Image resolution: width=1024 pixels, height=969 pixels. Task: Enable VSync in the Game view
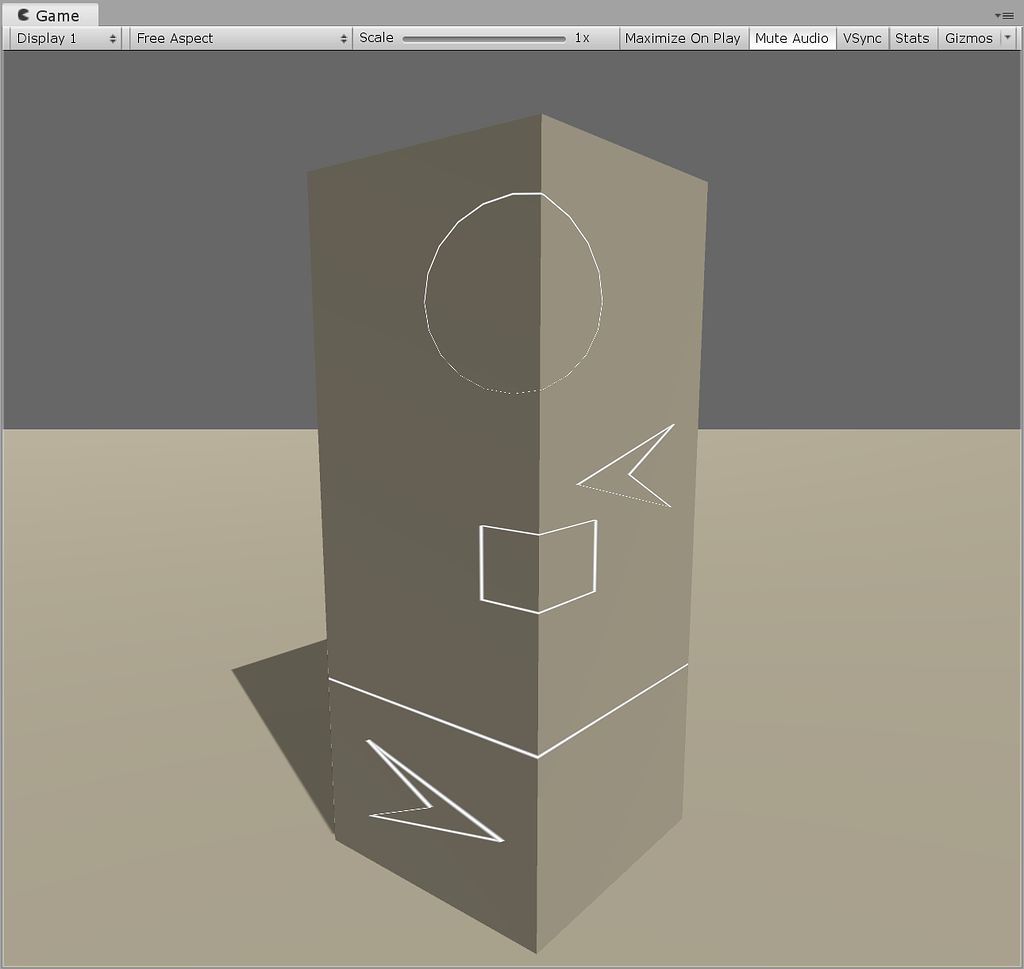tap(862, 38)
